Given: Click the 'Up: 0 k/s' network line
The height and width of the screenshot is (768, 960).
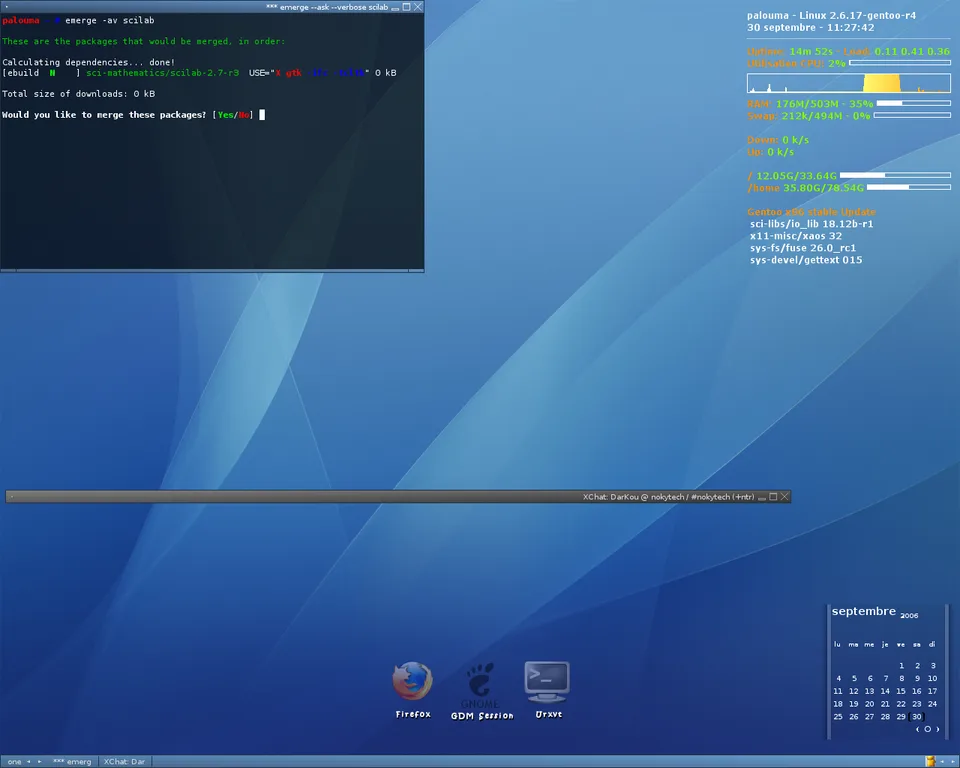Looking at the screenshot, I should tap(770, 152).
